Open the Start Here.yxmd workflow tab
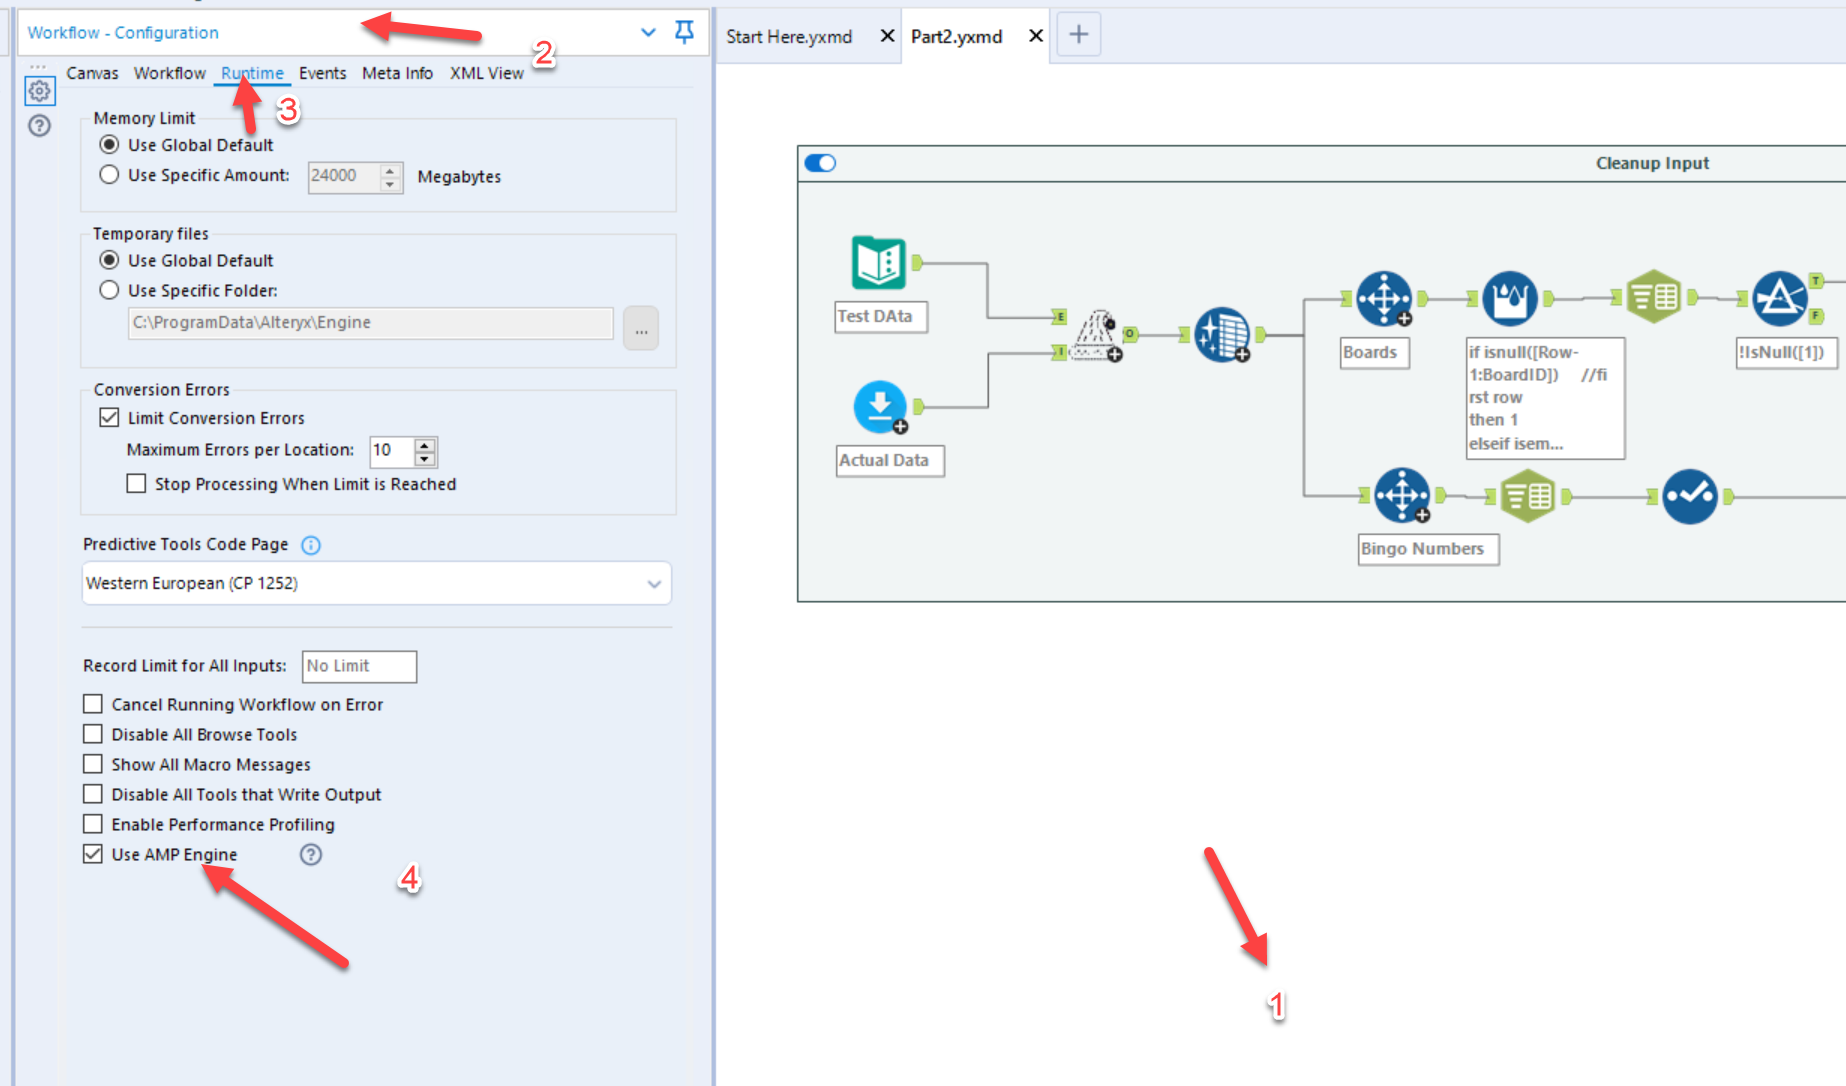Viewport: 1846px width, 1086px height. click(x=789, y=35)
